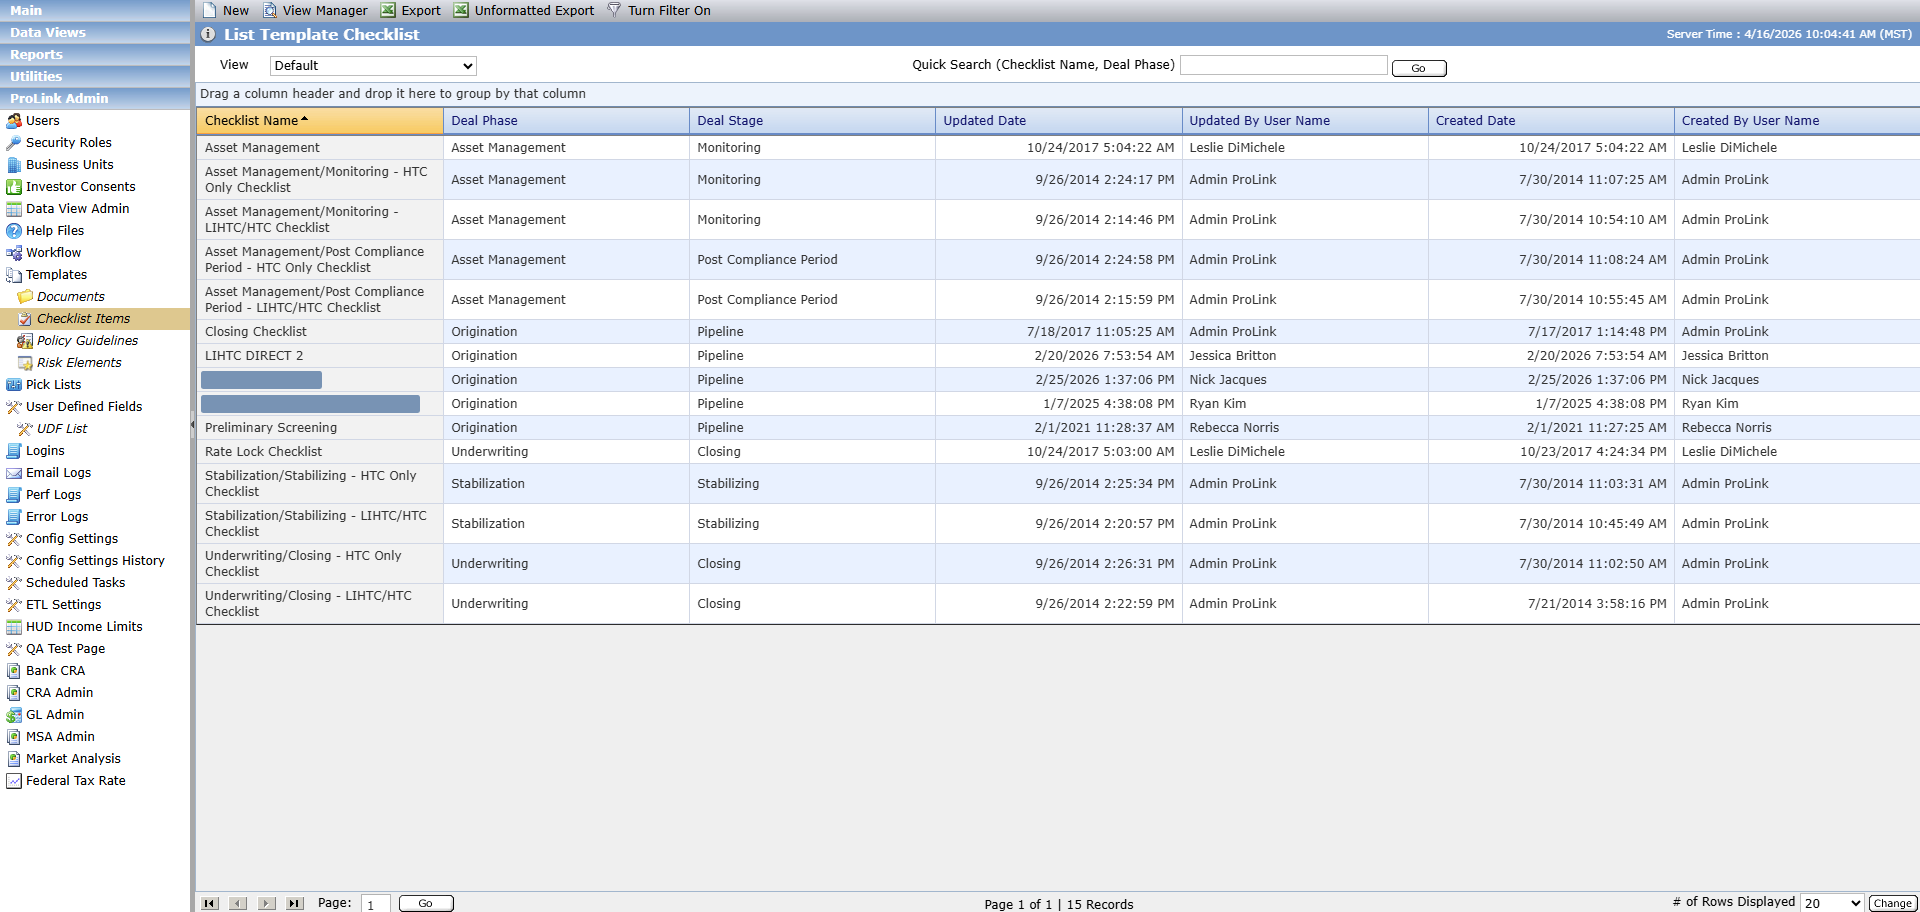
Task: Open the Users icon in sidebar
Action: coord(14,121)
